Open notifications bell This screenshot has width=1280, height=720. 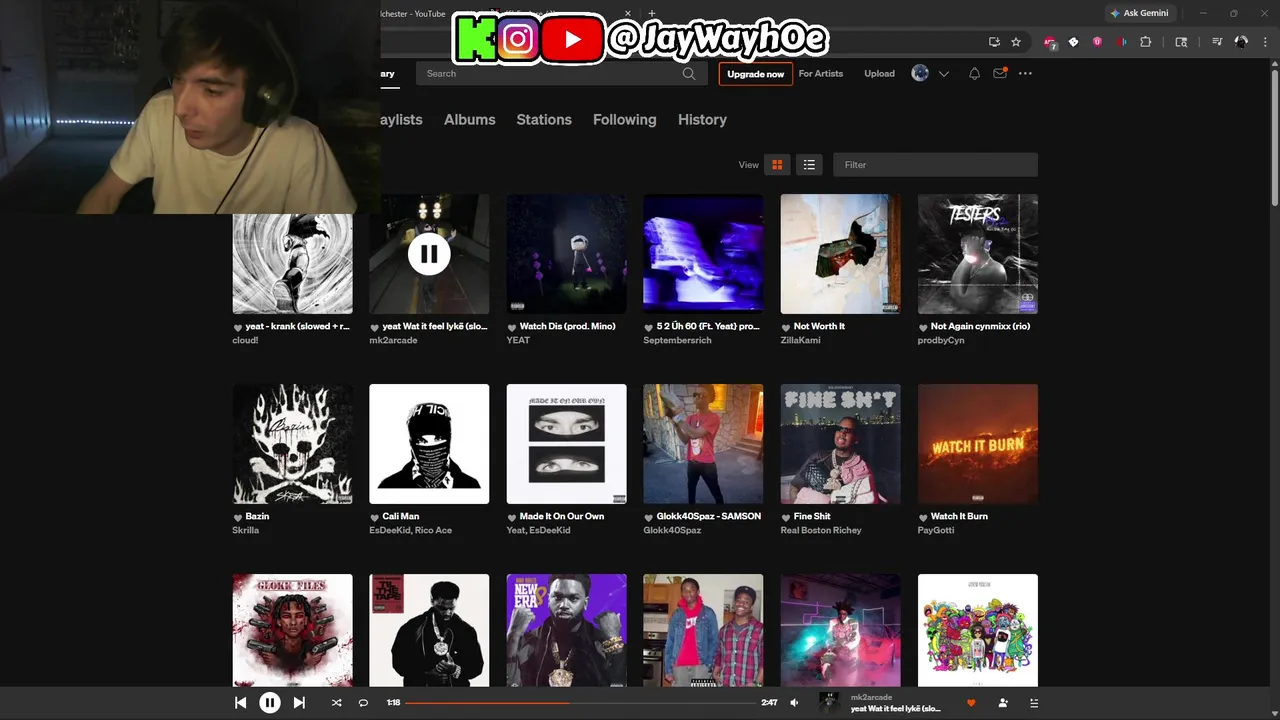[x=974, y=74]
